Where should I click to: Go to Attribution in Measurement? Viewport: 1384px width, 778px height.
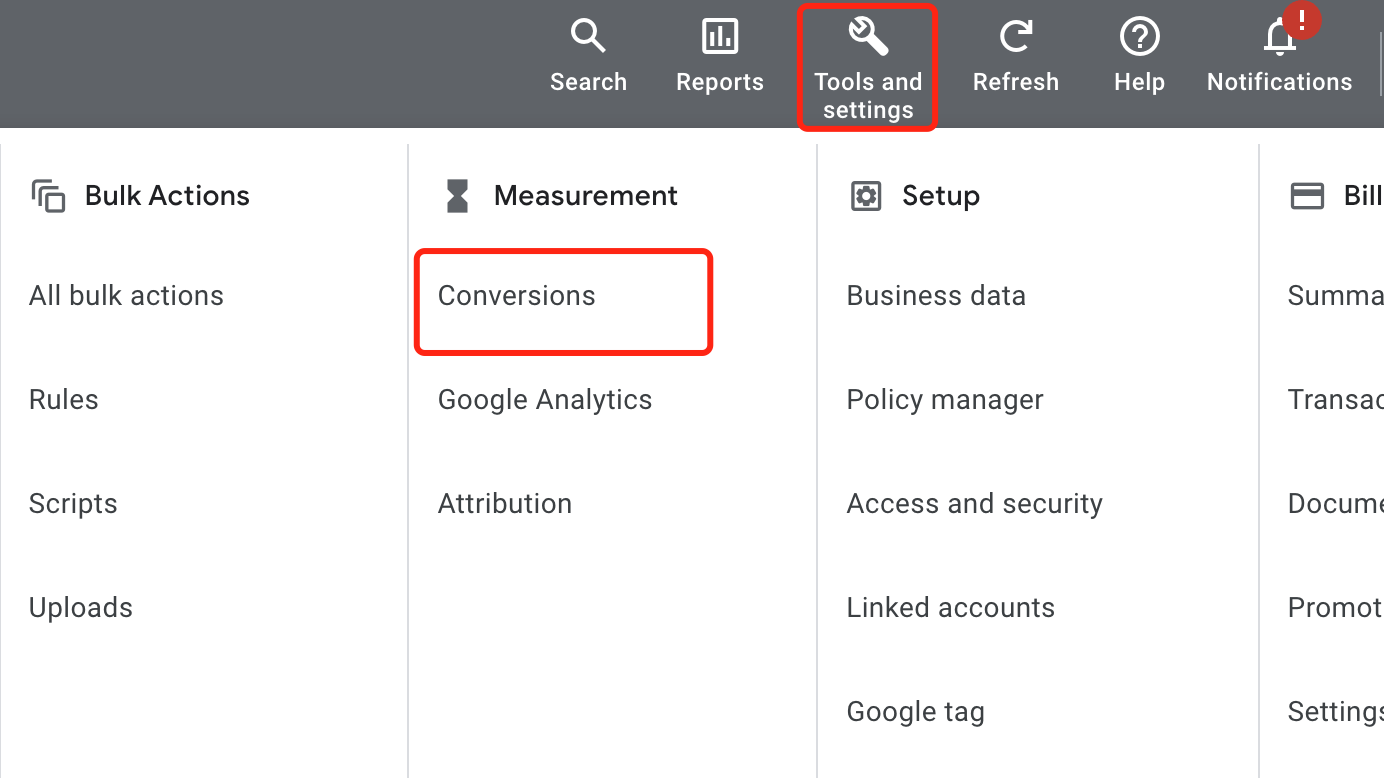505,504
